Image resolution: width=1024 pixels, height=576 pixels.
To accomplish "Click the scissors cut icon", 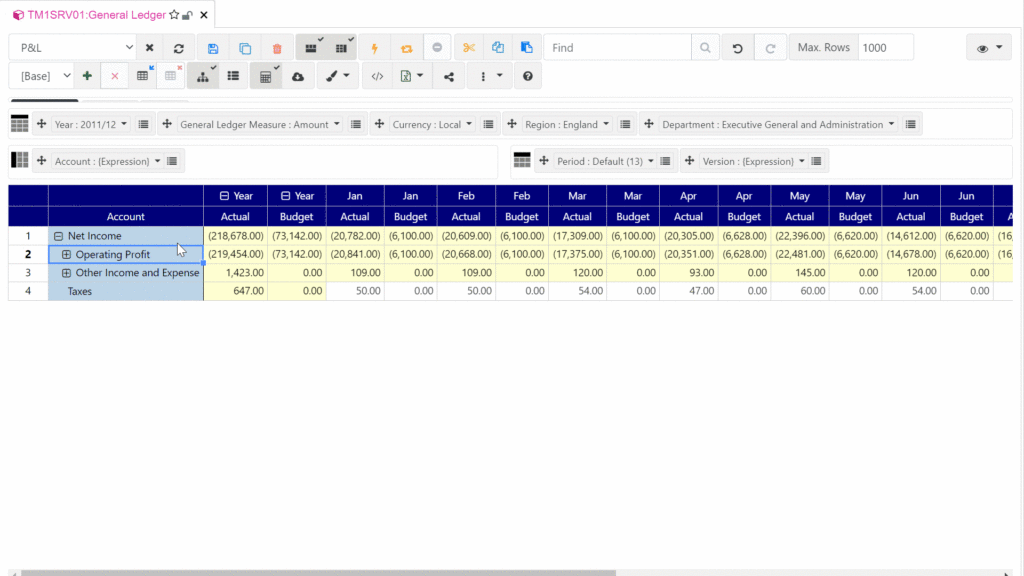I will point(467,48).
